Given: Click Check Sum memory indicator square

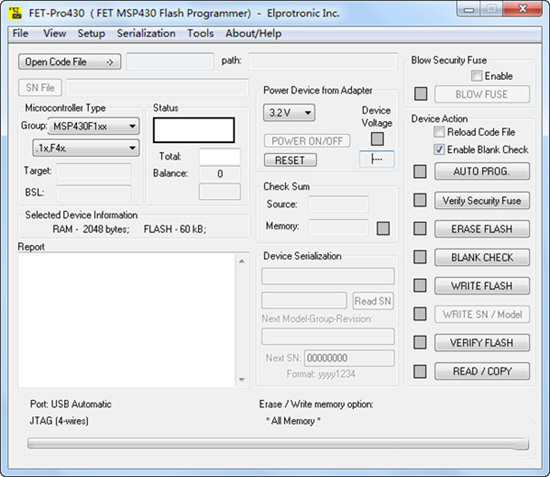Looking at the screenshot, I should tap(383, 229).
